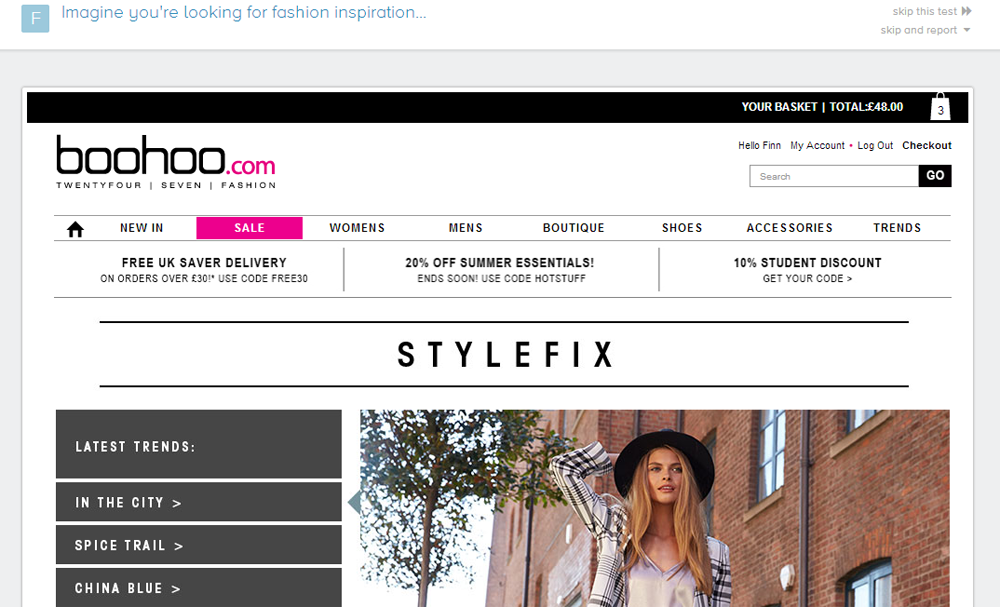Open the SHOES category
Viewport: 1000px width, 607px height.
[x=682, y=228]
